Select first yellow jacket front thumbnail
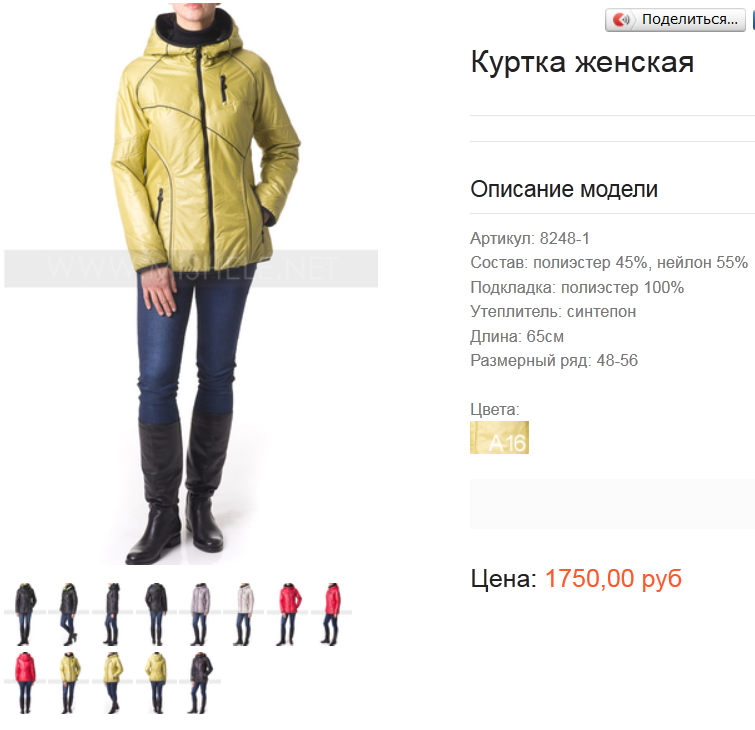 (x=68, y=683)
